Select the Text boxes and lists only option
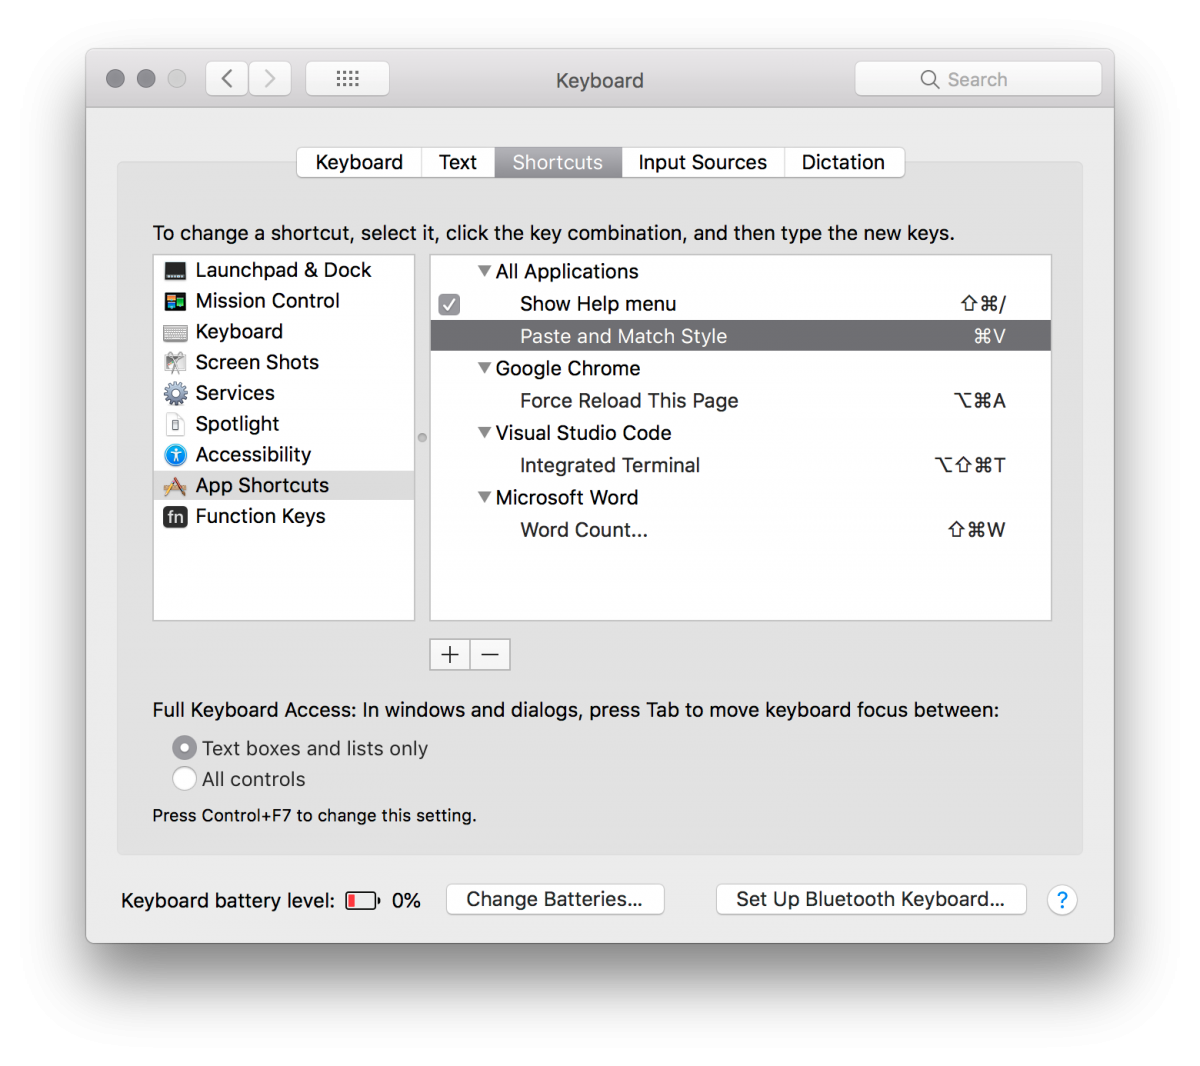The height and width of the screenshot is (1066, 1200). pos(184,748)
